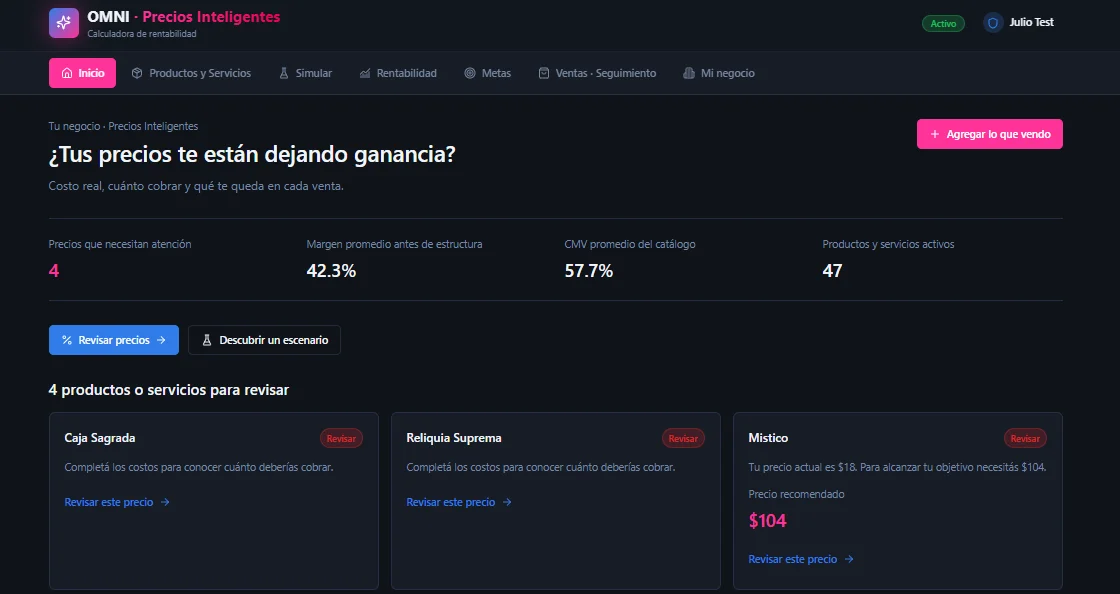Click the Revisar badge on Mistico card
The image size is (1120, 594).
1025,438
